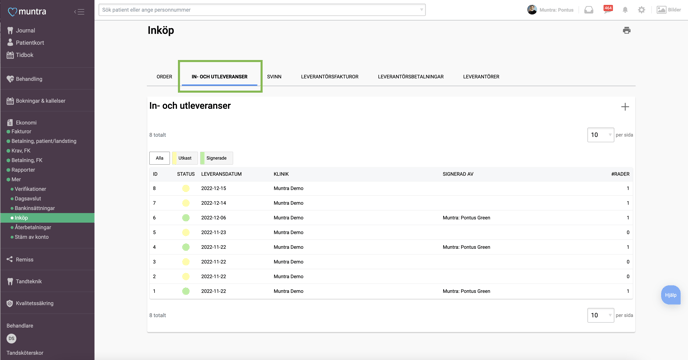The height and width of the screenshot is (360, 688).
Task: Filter list by Utkast status
Action: [185, 158]
